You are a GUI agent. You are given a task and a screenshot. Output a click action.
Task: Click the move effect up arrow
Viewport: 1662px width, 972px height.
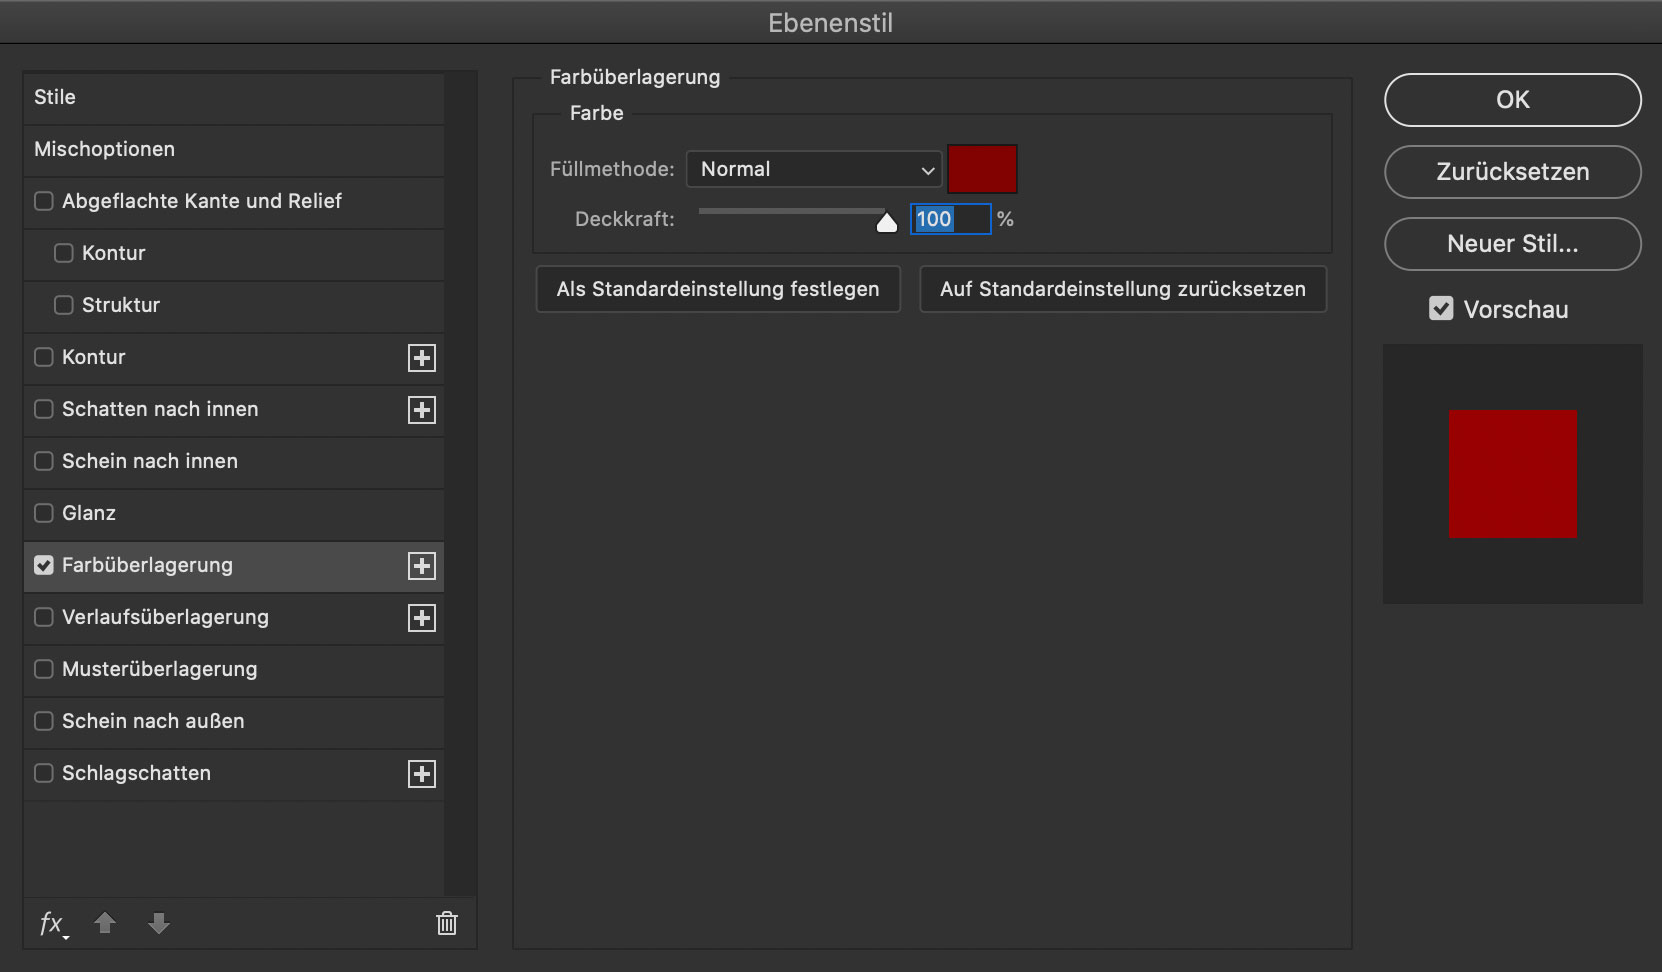point(105,923)
